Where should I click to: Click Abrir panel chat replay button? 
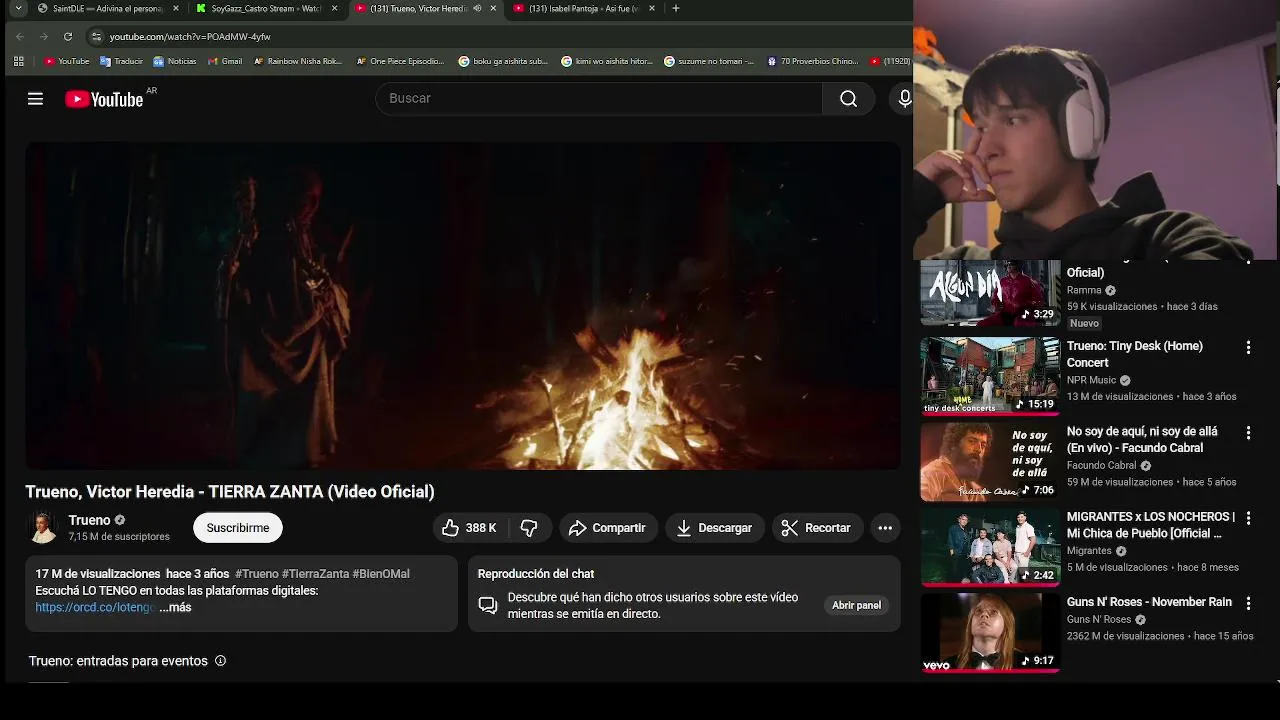point(856,605)
